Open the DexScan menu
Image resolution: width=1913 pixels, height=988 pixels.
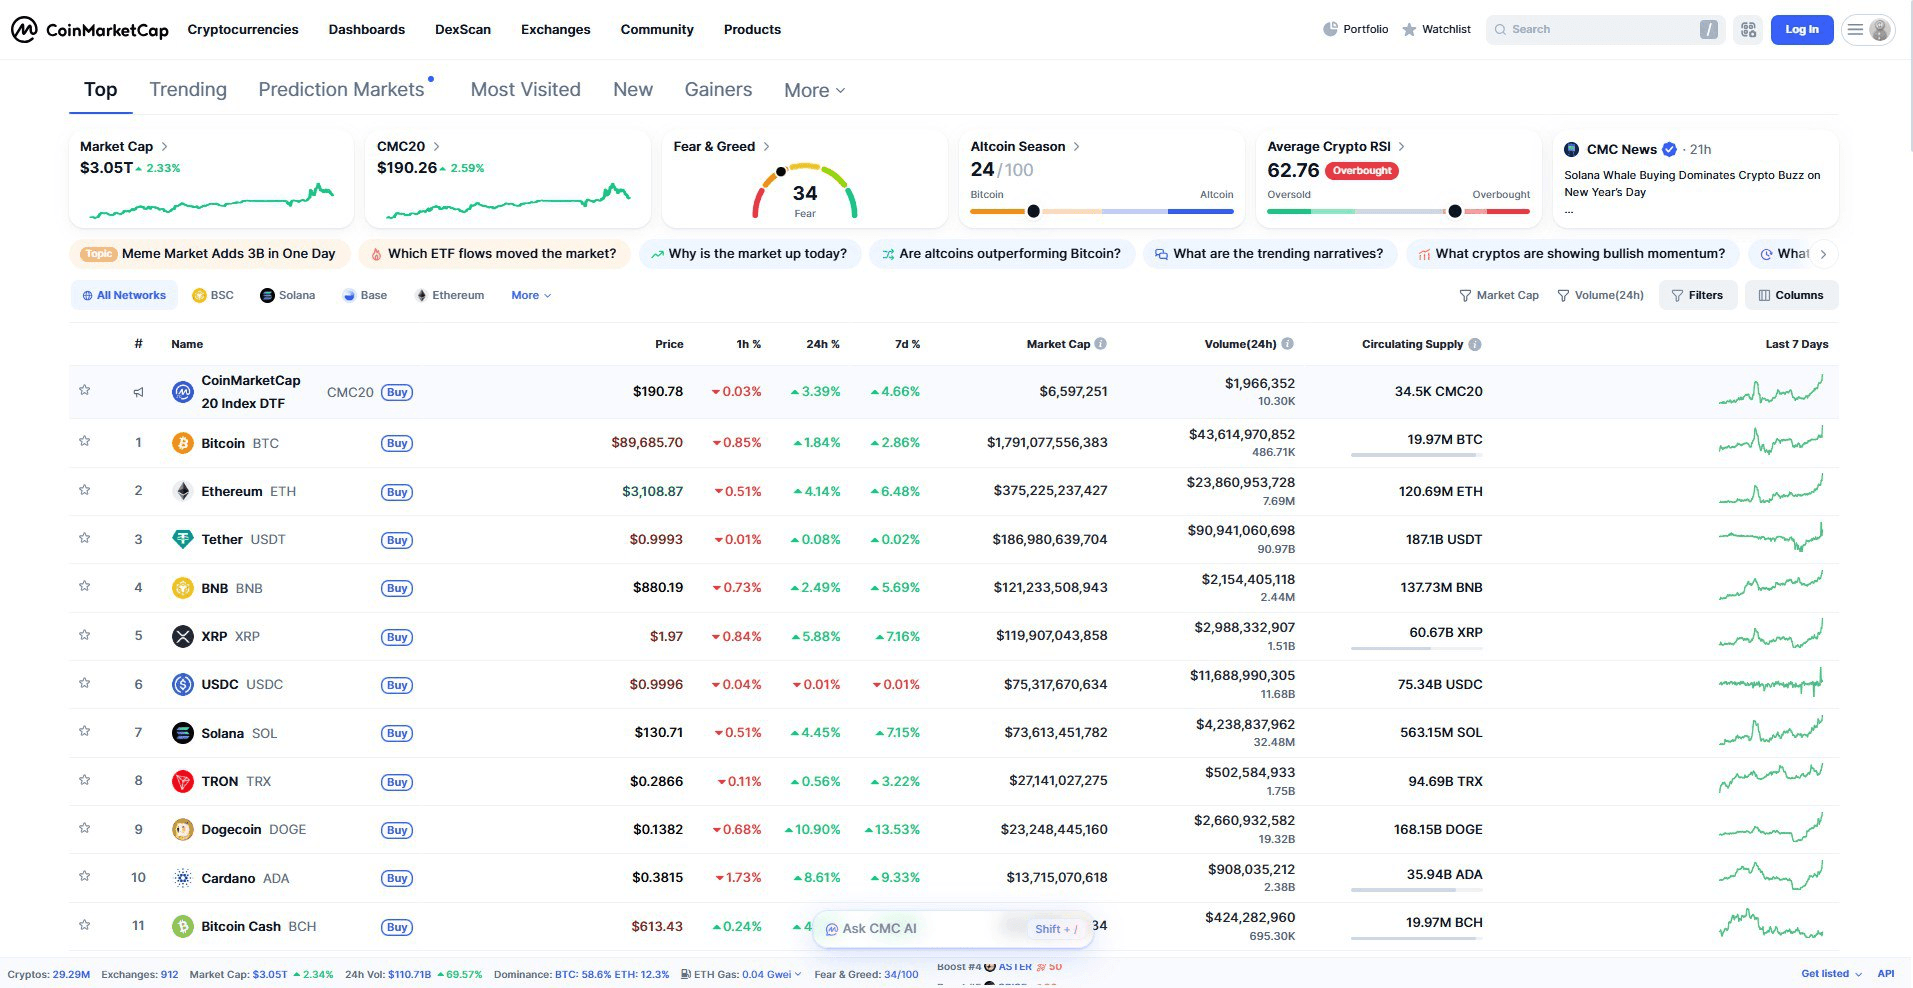pyautogui.click(x=462, y=29)
